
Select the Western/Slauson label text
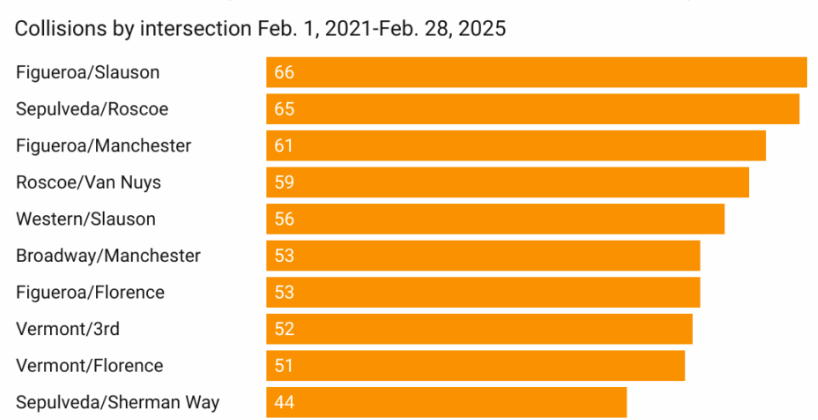[x=86, y=219]
